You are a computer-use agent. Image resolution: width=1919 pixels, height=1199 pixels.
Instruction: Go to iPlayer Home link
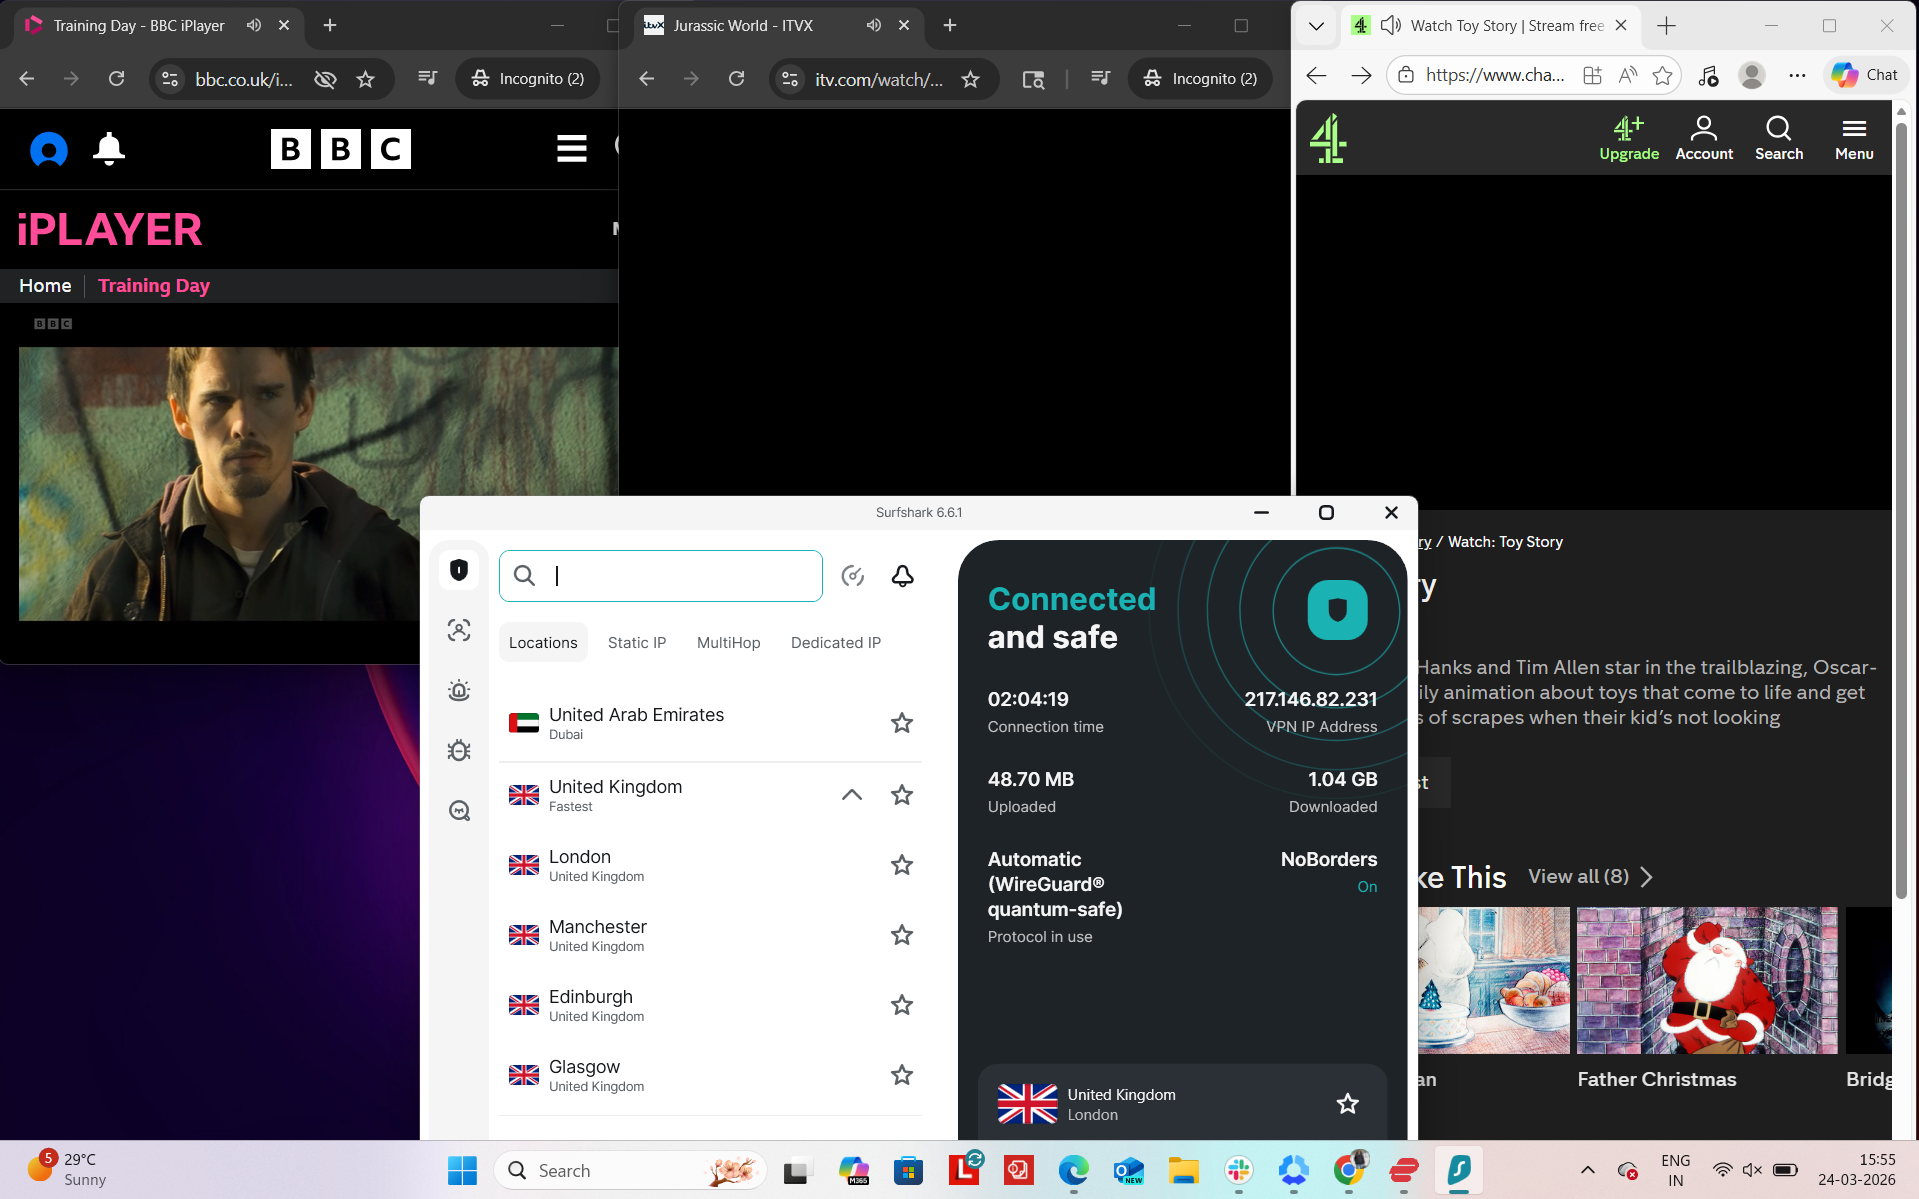[44, 285]
